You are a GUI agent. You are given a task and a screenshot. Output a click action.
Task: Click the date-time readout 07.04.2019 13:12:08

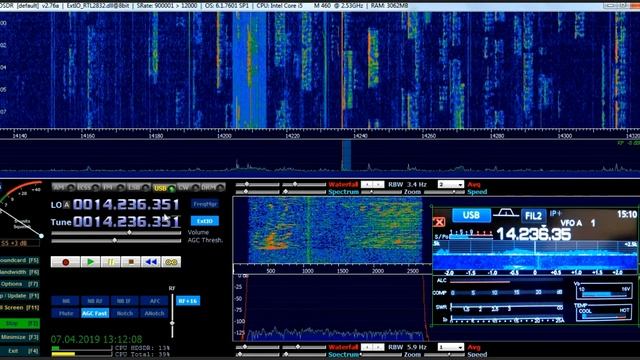[96, 339]
